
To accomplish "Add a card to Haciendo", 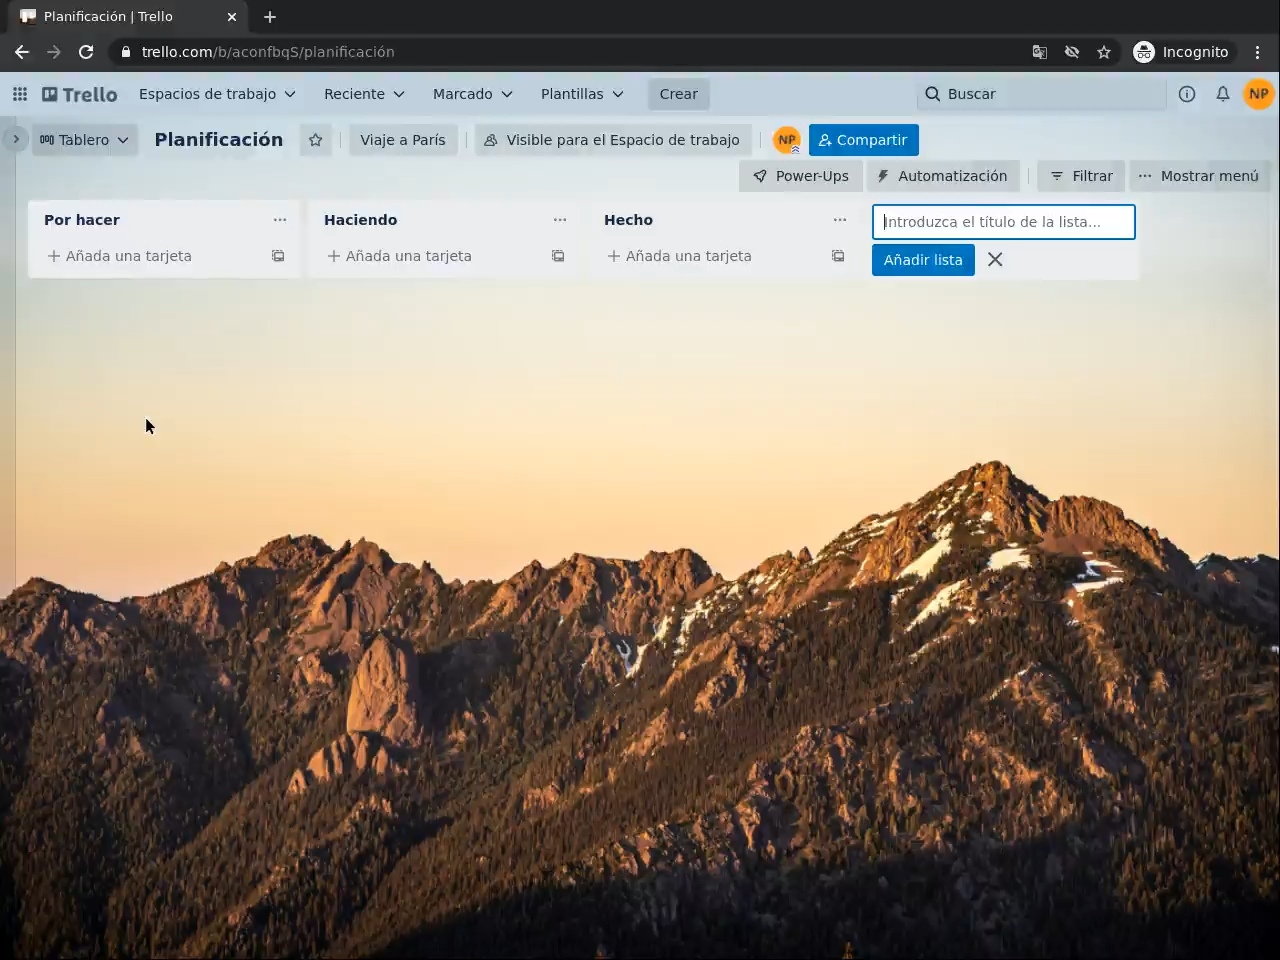I will click(x=430, y=256).
